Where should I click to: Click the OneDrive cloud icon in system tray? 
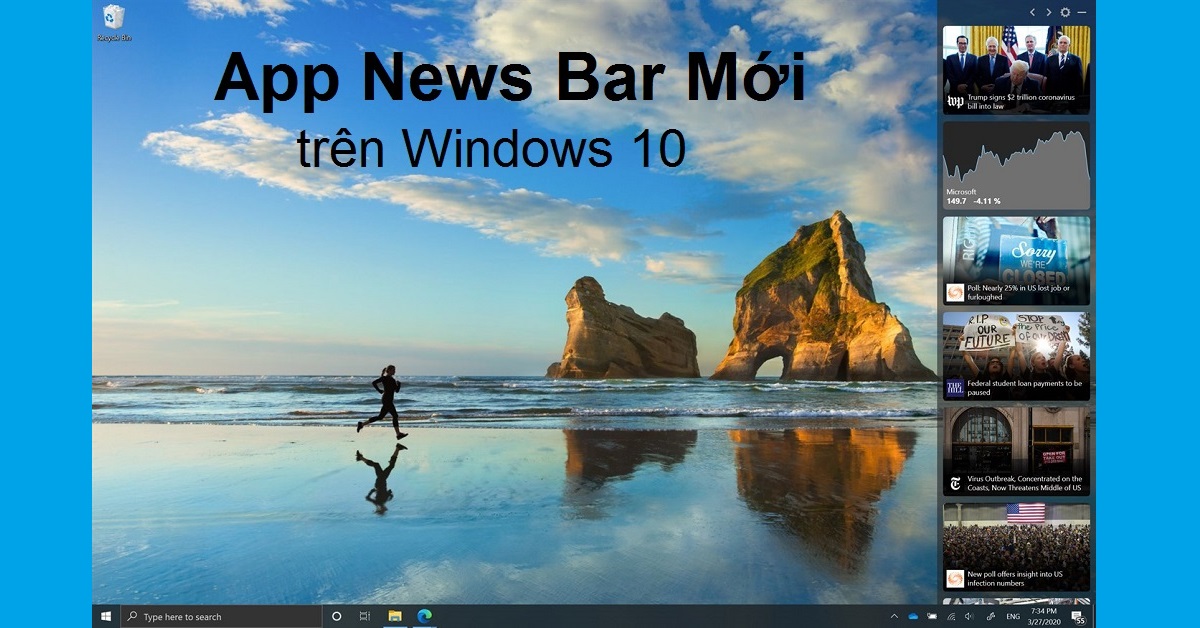(x=912, y=616)
